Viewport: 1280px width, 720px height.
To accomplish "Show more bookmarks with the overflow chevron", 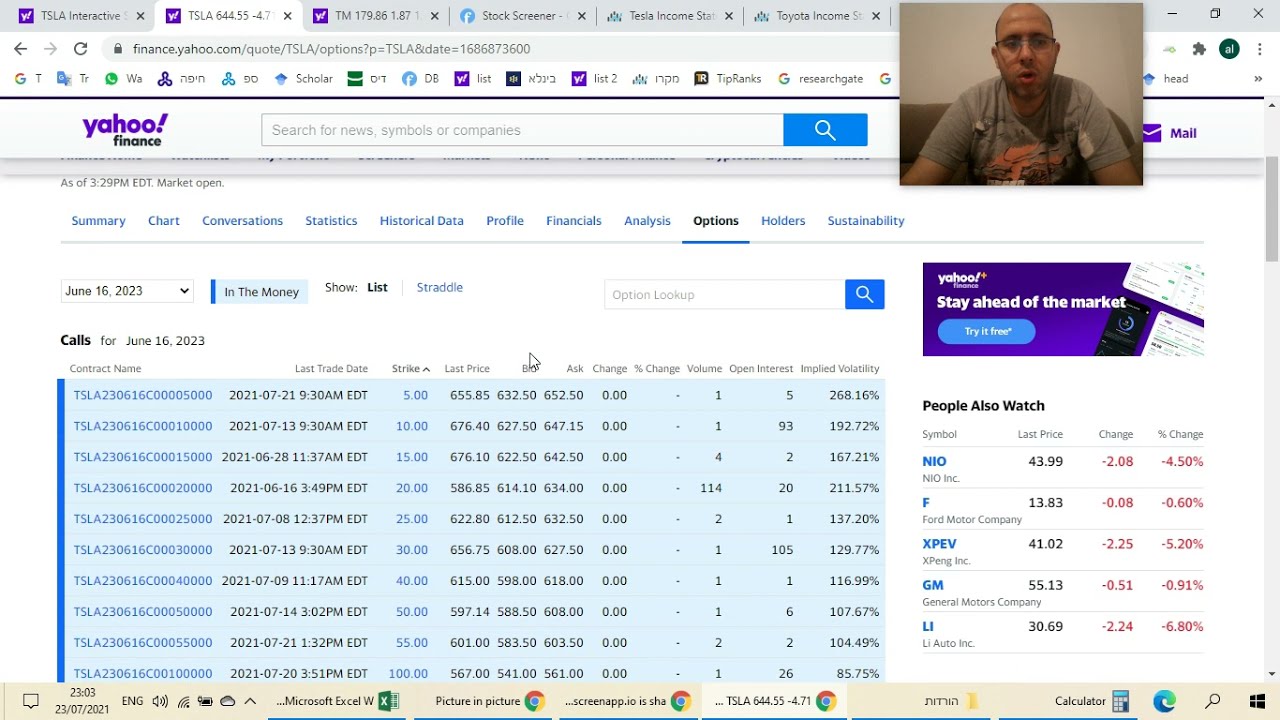I will click(1258, 79).
